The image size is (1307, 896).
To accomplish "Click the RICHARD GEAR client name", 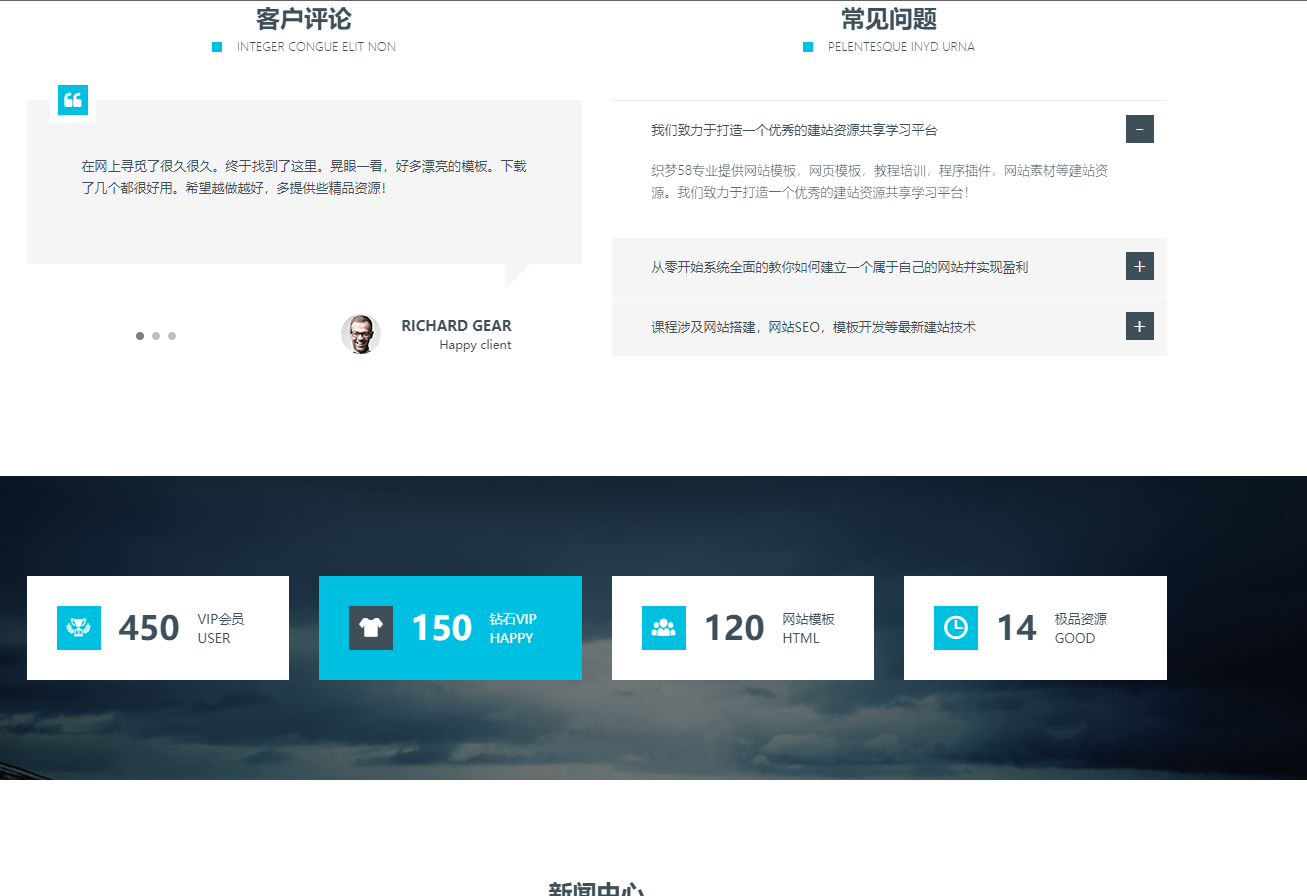I will [456, 326].
